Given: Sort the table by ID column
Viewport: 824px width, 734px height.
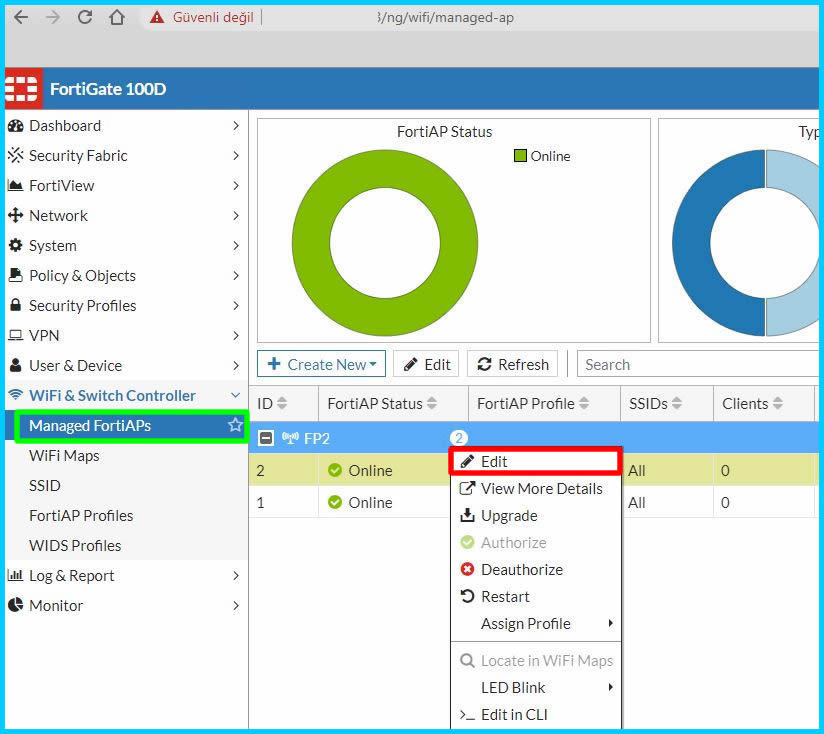Looking at the screenshot, I should click(282, 404).
